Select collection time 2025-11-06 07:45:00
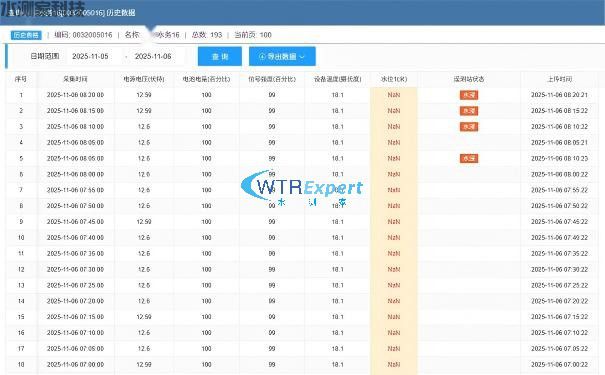Screen dimensions: 605x375 [75, 222]
